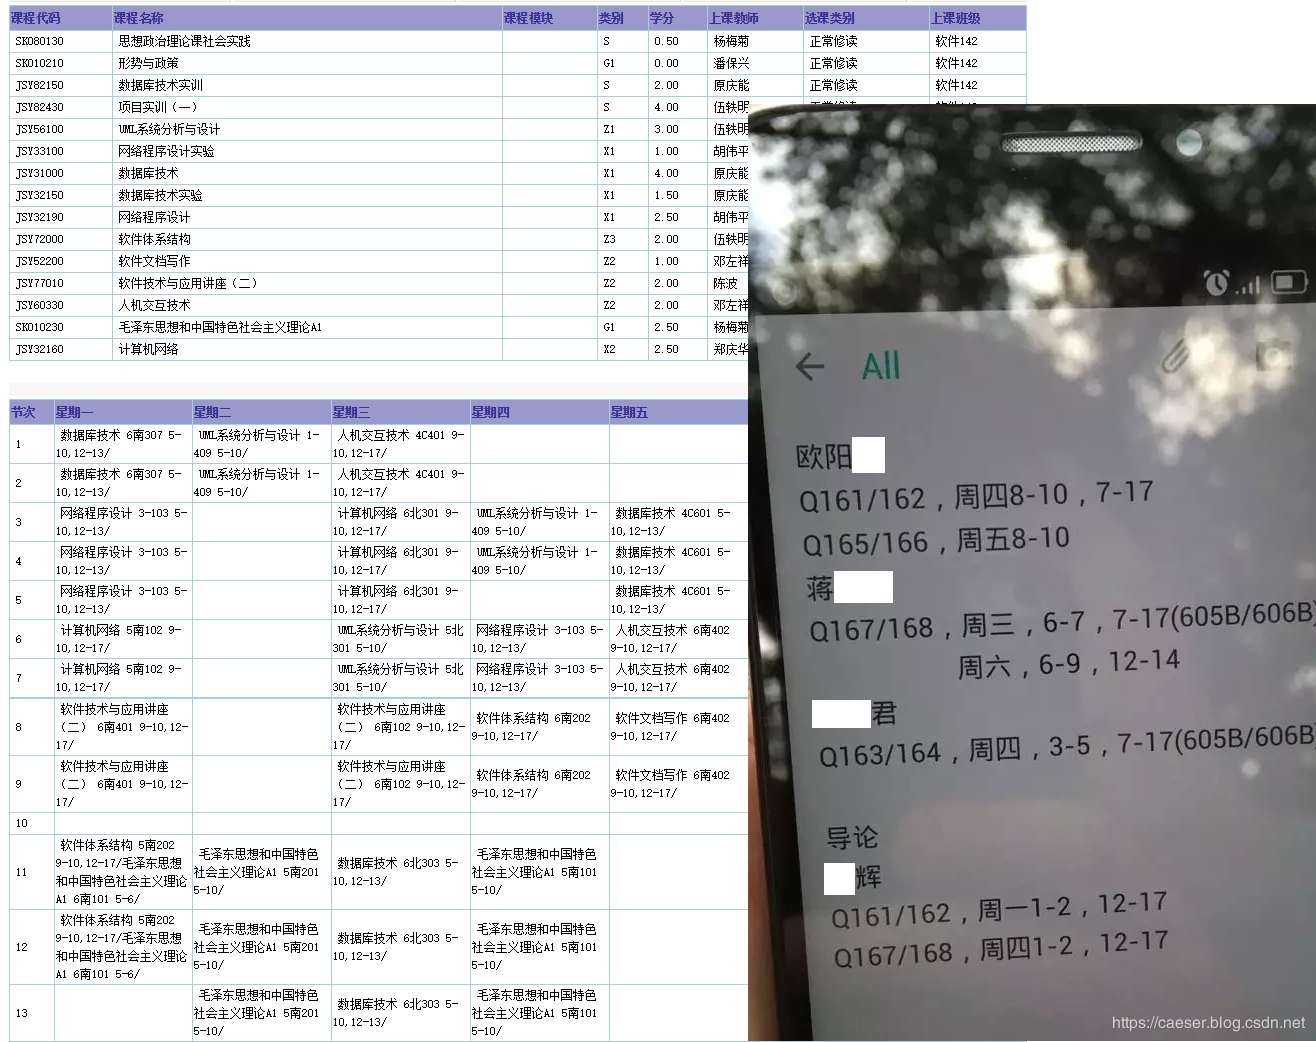The width and height of the screenshot is (1316, 1042).
Task: Click course code JSY56100
Action: [40, 129]
